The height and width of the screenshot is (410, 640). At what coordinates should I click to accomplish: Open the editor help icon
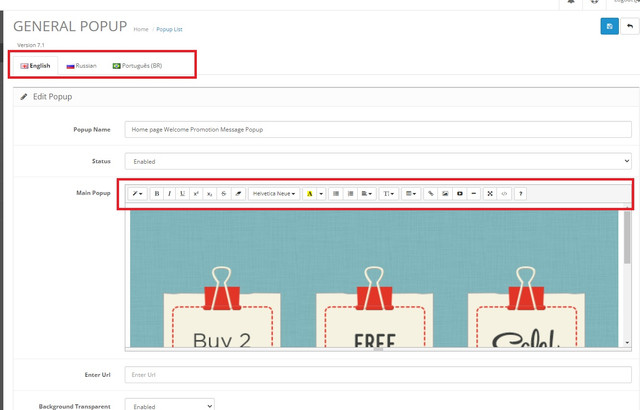tap(520, 194)
